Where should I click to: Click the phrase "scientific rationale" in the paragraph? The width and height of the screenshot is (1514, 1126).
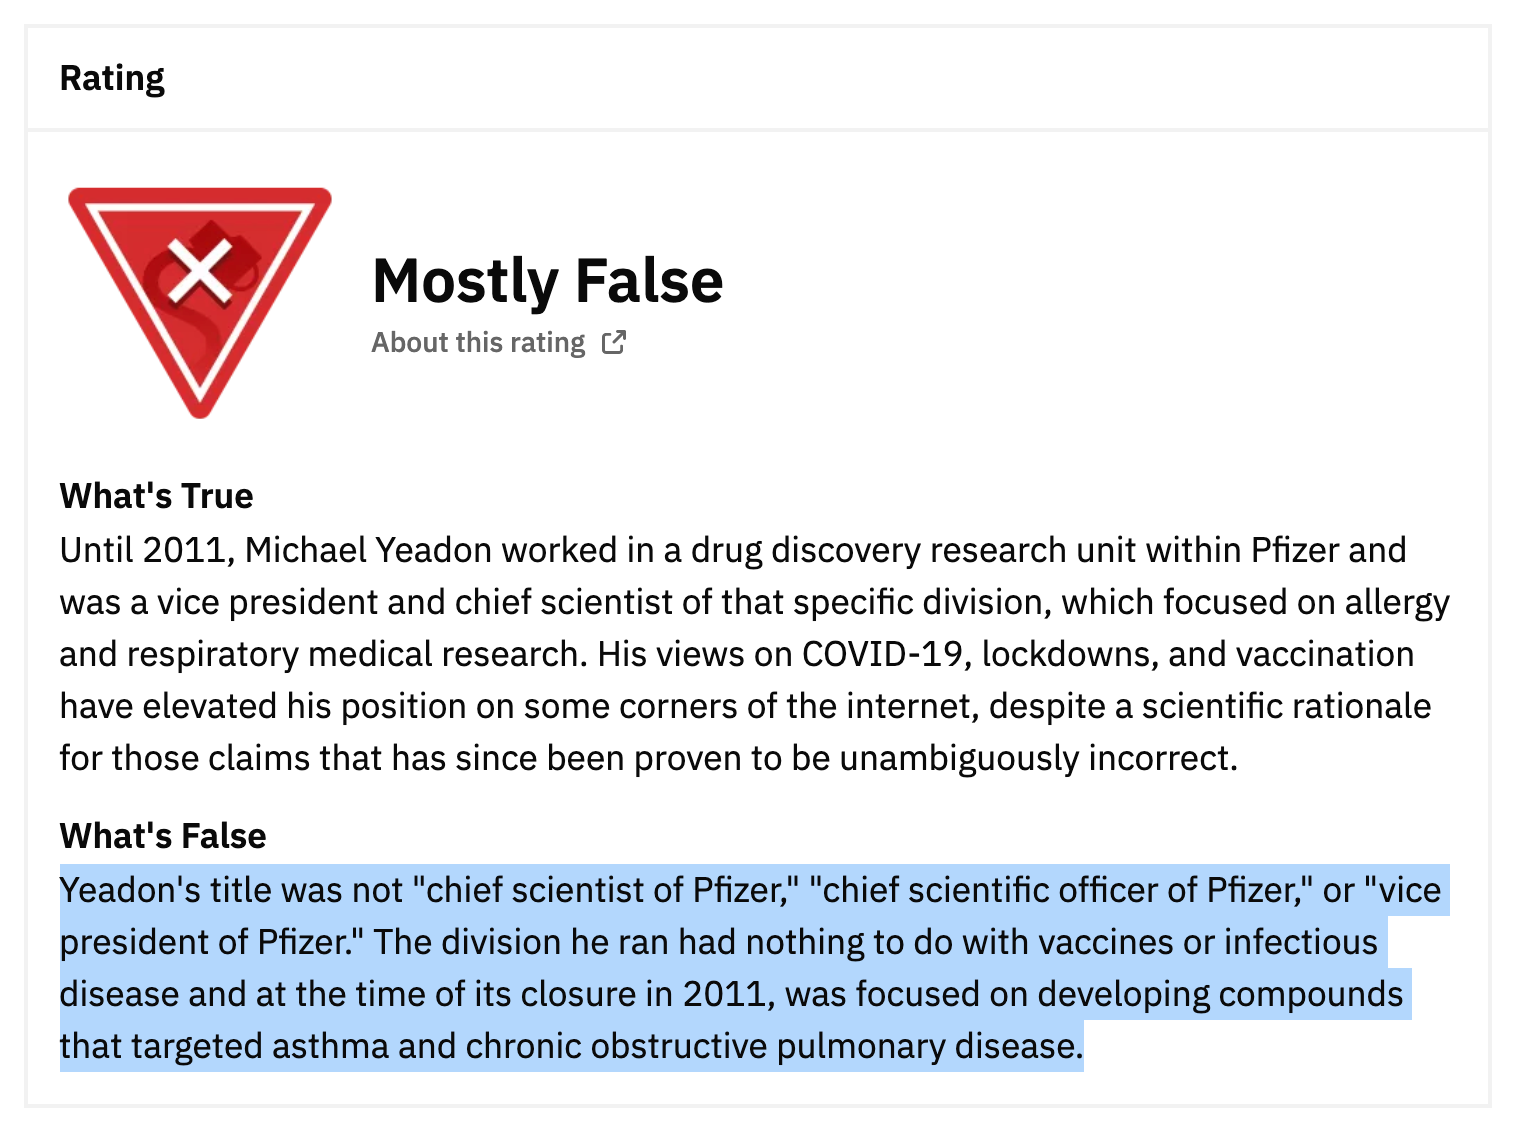click(1286, 707)
